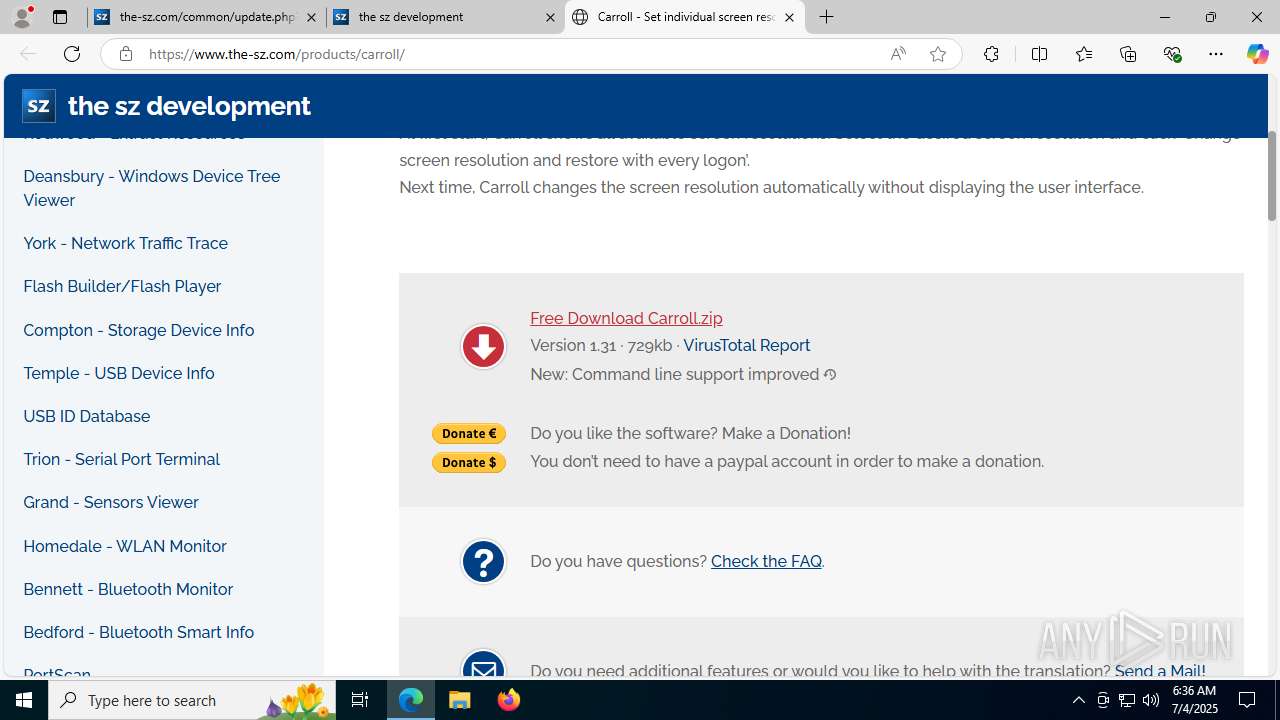Open USB ID Database link
Viewport: 1280px width, 720px height.
tap(87, 416)
